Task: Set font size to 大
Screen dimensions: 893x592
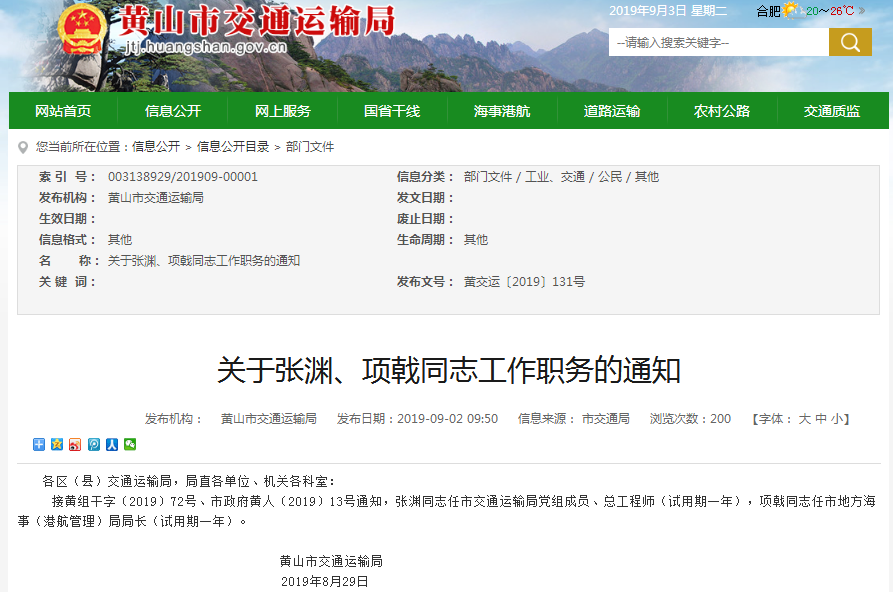Action: pyautogui.click(x=804, y=419)
